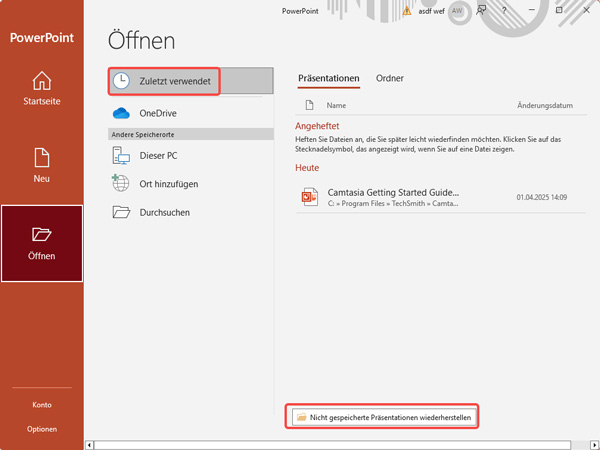Select the Öffnen folder sidebar item
The height and width of the screenshot is (450, 600).
click(42, 243)
